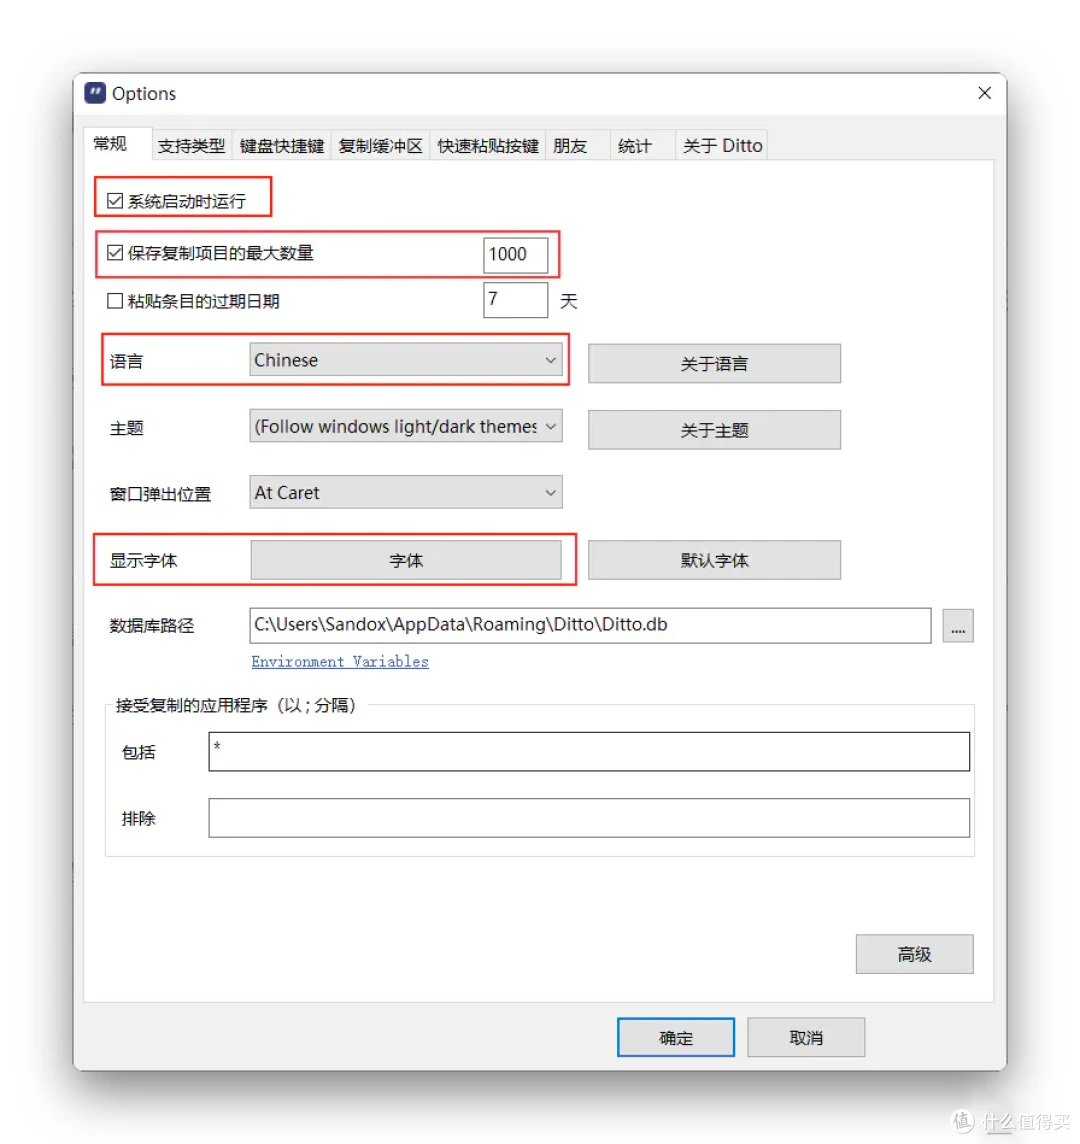Screen dimensions: 1080x1144
Task: Open the 窗口弹出位置 dropdown set to At Caret
Action: 406,492
